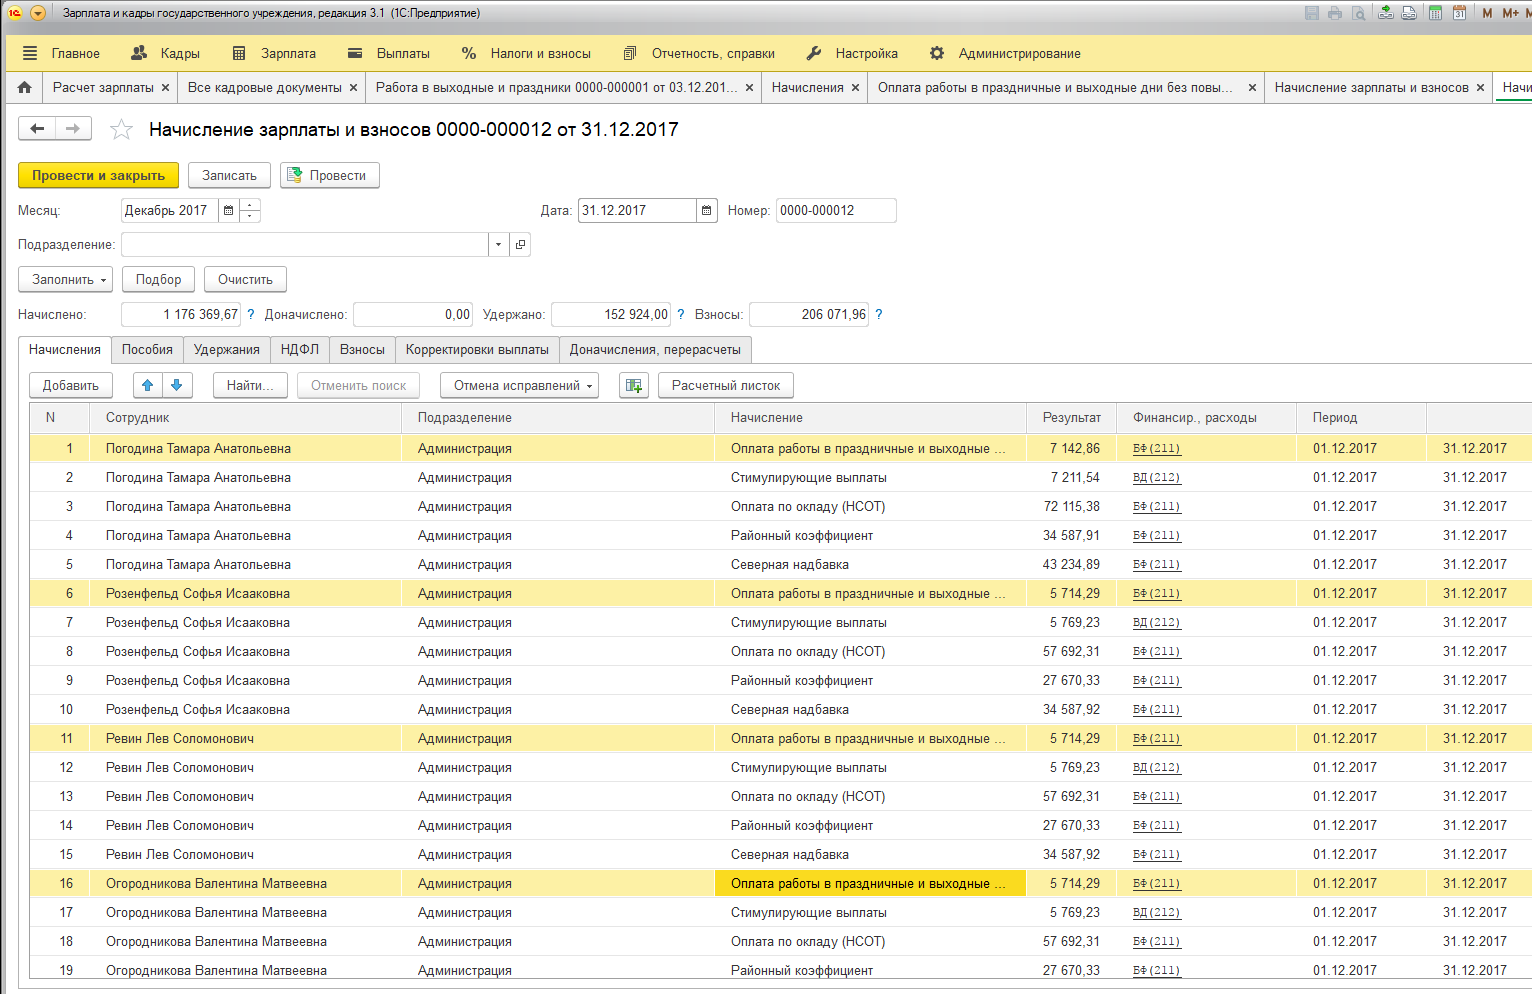Click into the Номер input field
The height and width of the screenshot is (994, 1532).
click(836, 210)
